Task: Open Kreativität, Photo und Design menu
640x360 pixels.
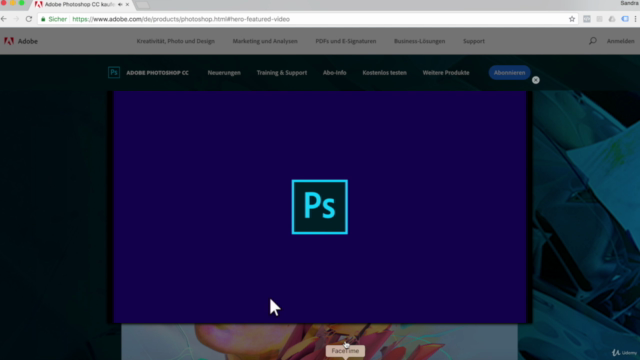Action: tap(176, 41)
